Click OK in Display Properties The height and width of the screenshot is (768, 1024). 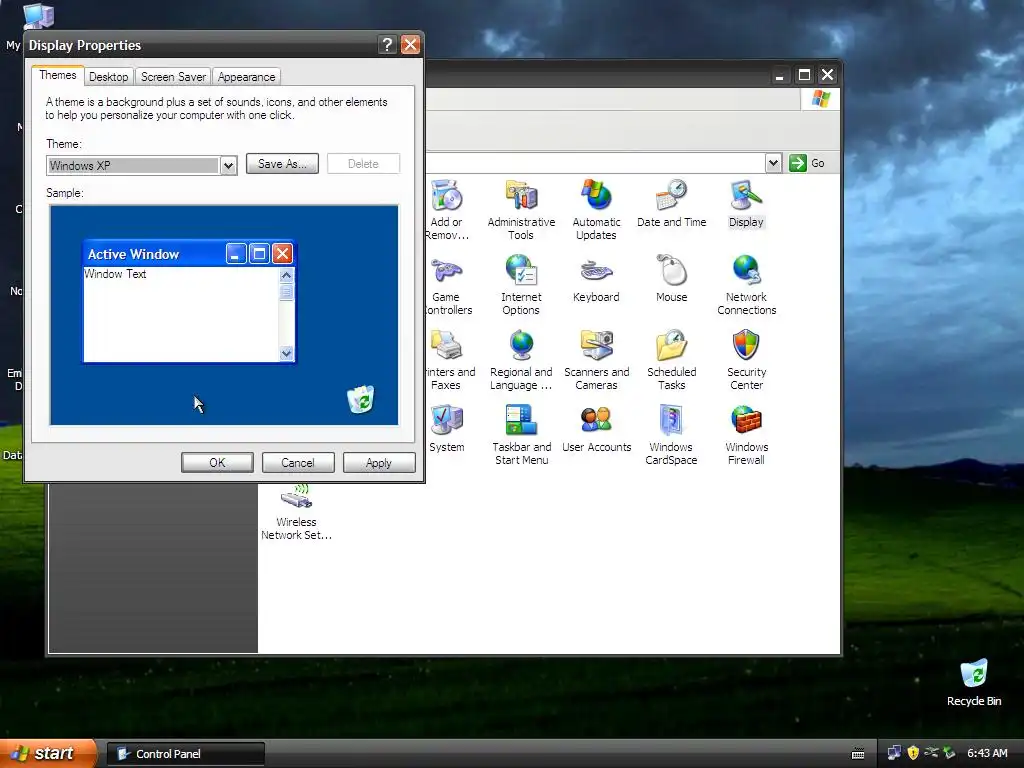click(x=217, y=462)
